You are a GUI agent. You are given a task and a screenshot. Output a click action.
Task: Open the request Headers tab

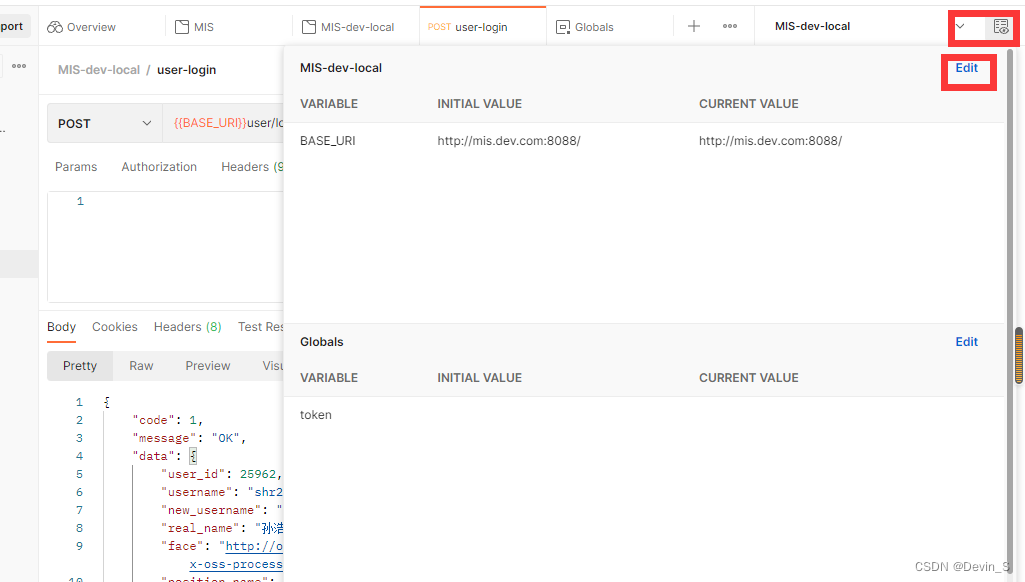(x=252, y=167)
